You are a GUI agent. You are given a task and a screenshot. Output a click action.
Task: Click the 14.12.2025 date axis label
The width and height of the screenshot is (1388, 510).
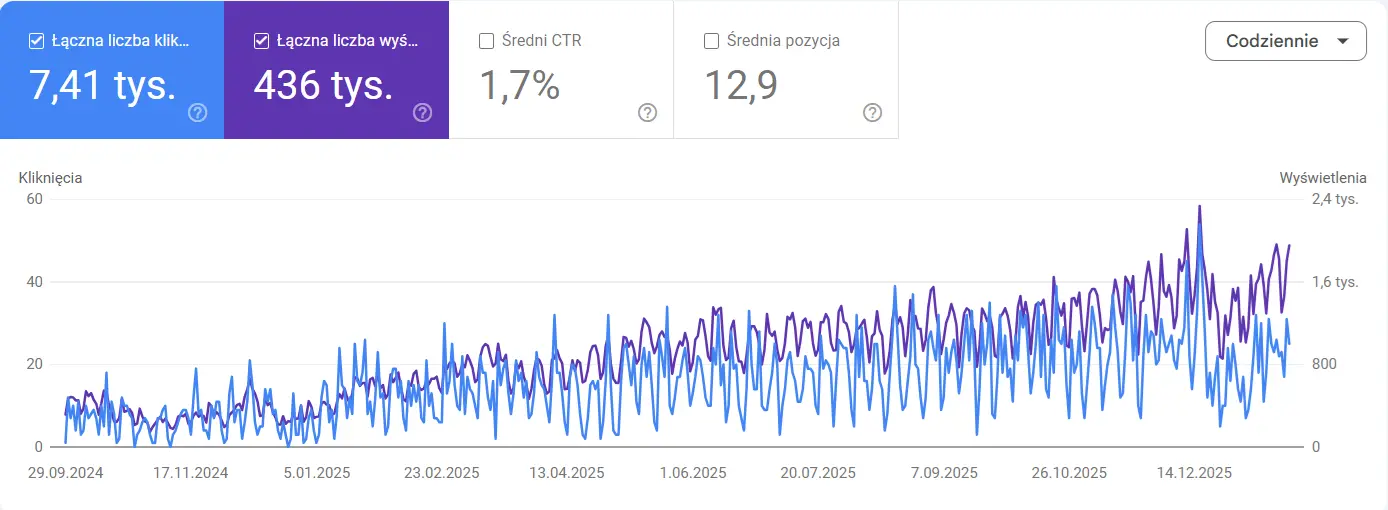click(1194, 473)
